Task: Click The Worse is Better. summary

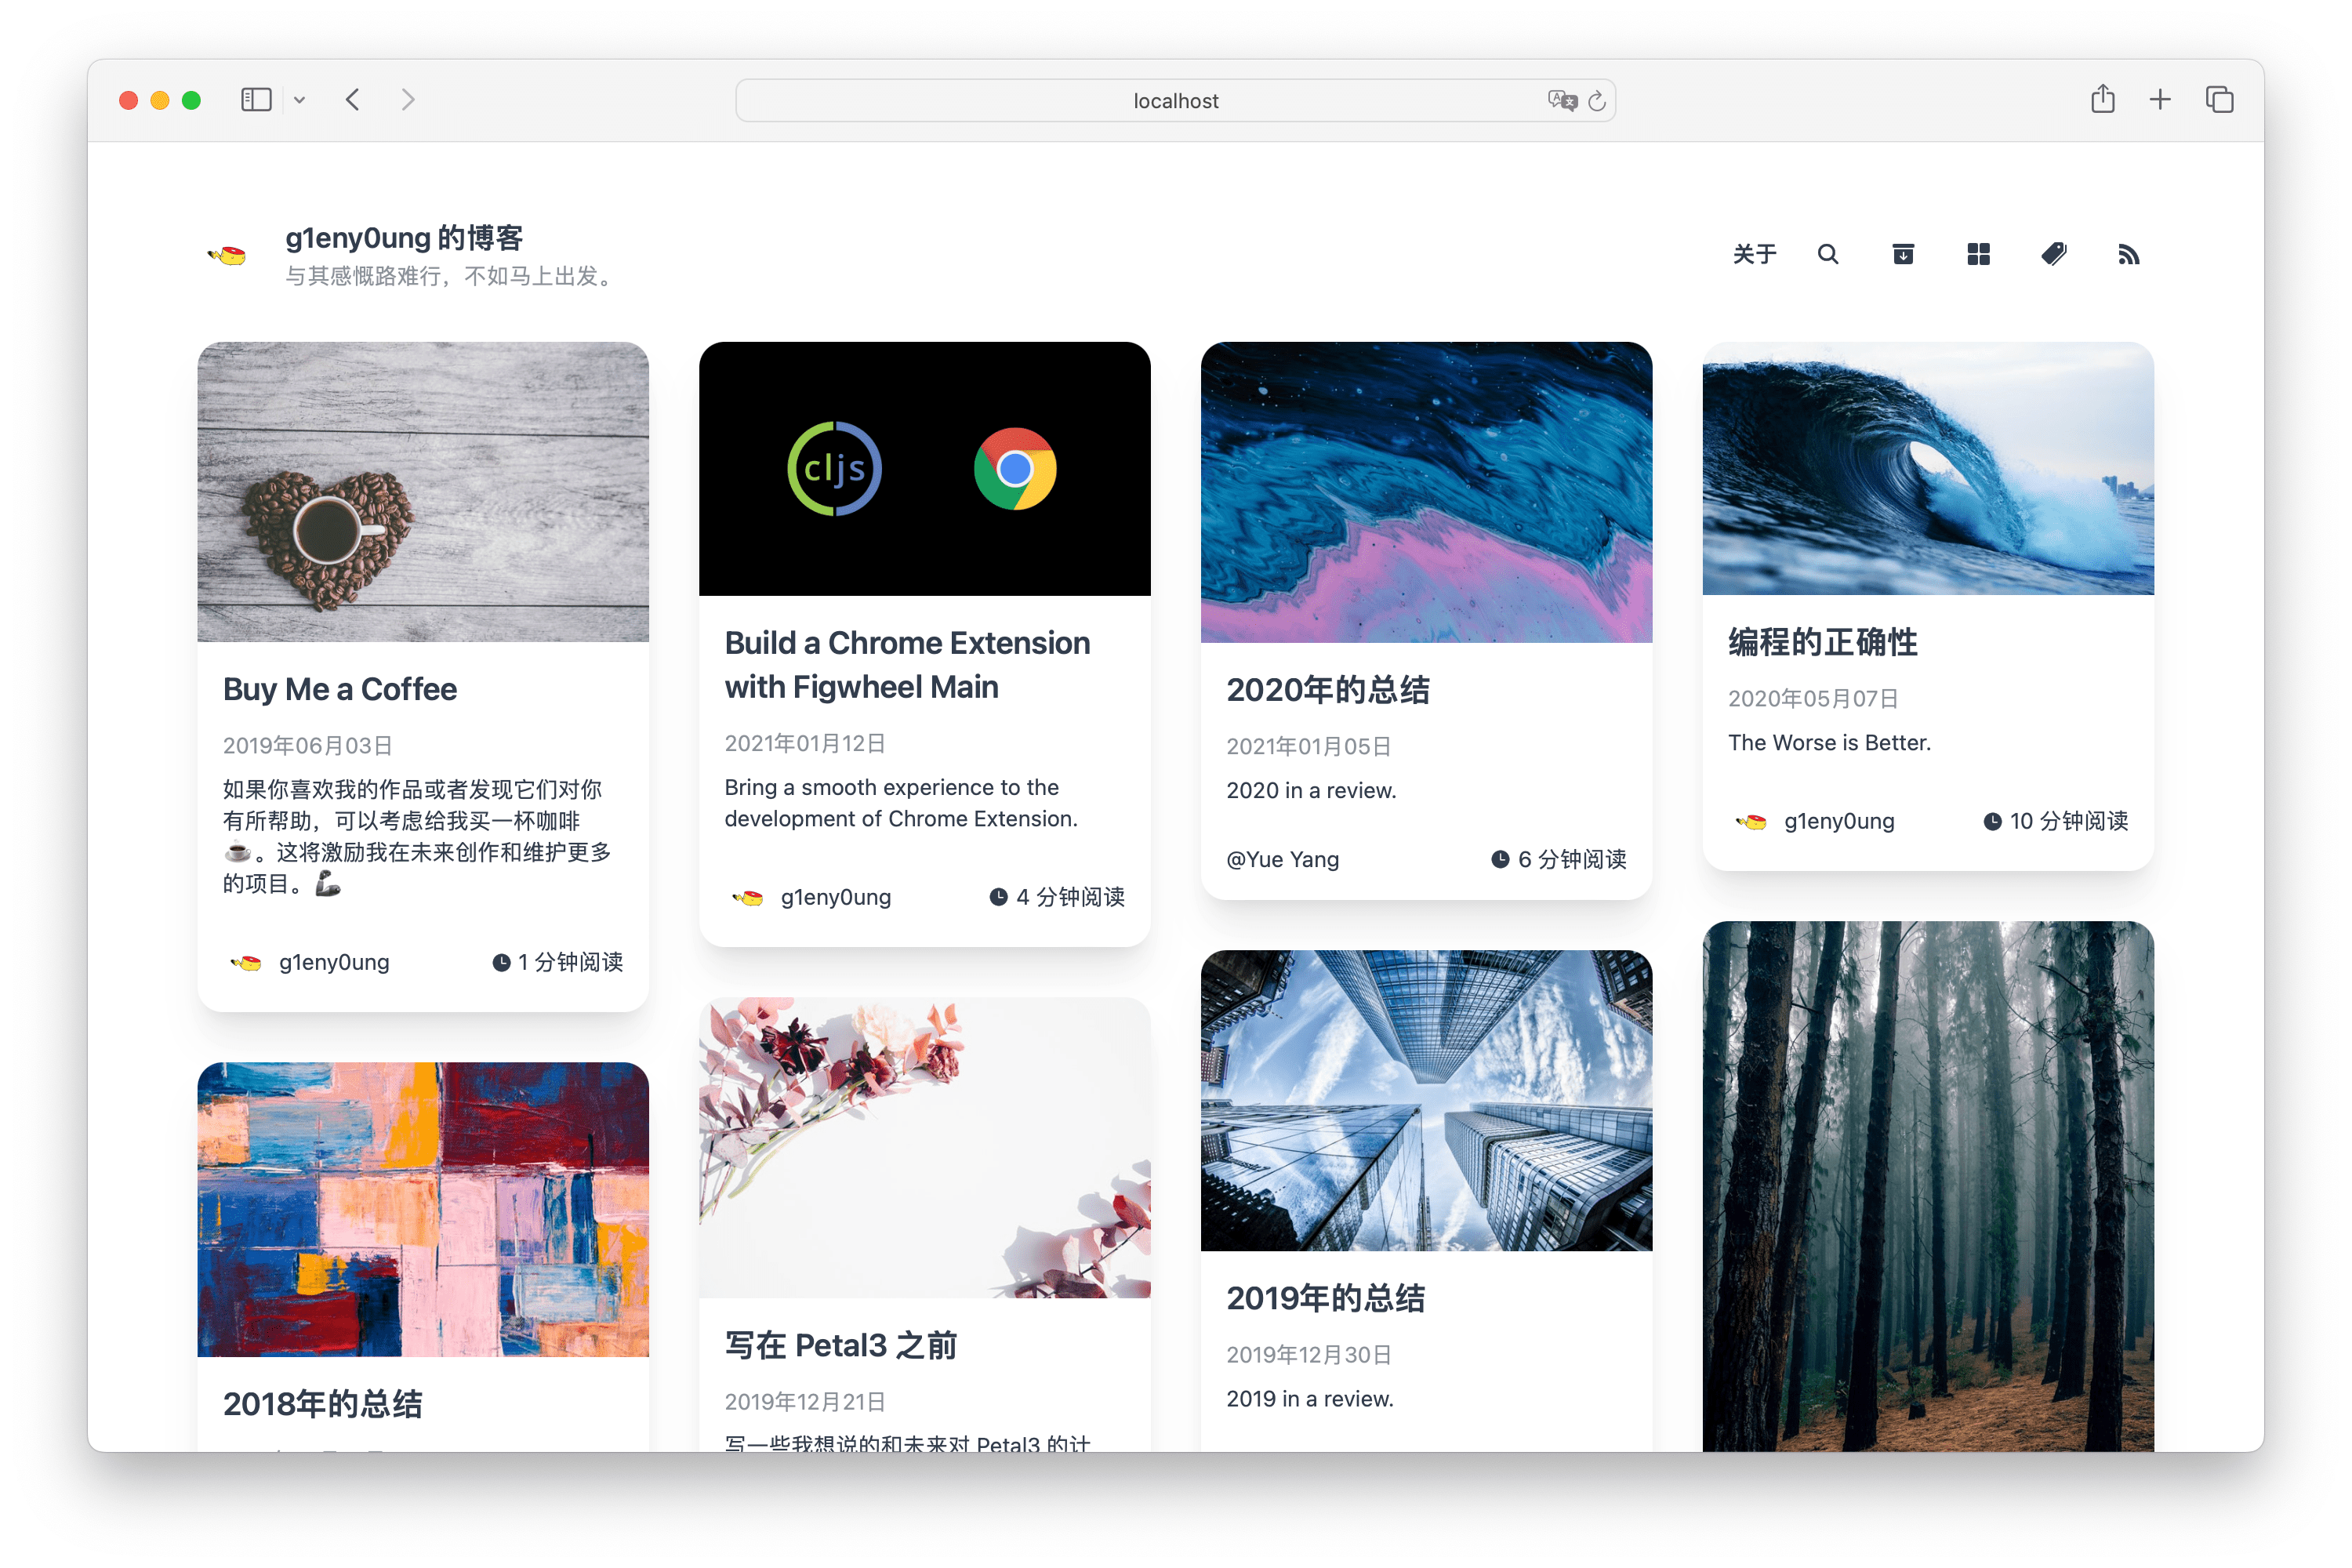Action: tap(1829, 743)
